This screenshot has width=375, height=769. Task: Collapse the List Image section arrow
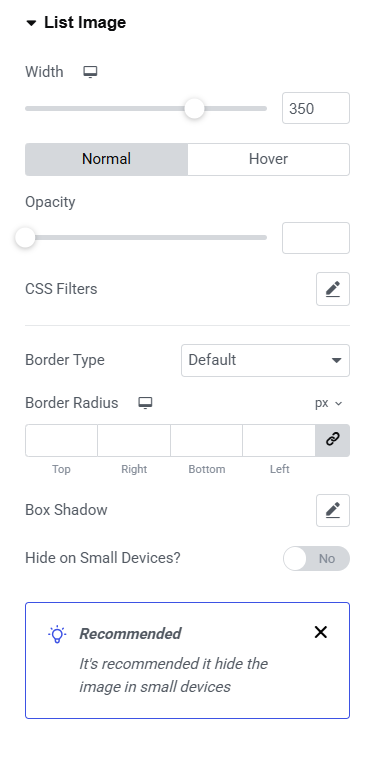click(x=31, y=23)
